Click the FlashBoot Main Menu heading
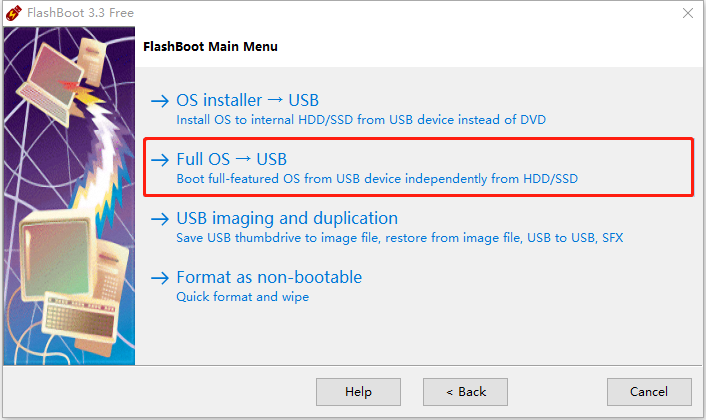 point(210,47)
